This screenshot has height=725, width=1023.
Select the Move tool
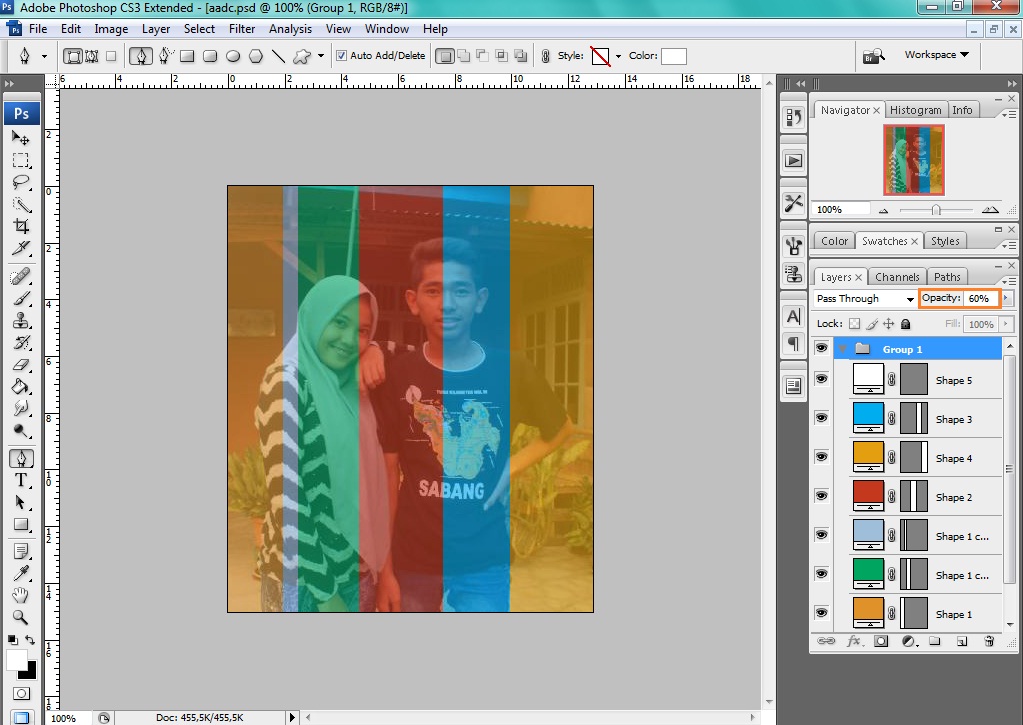(22, 139)
